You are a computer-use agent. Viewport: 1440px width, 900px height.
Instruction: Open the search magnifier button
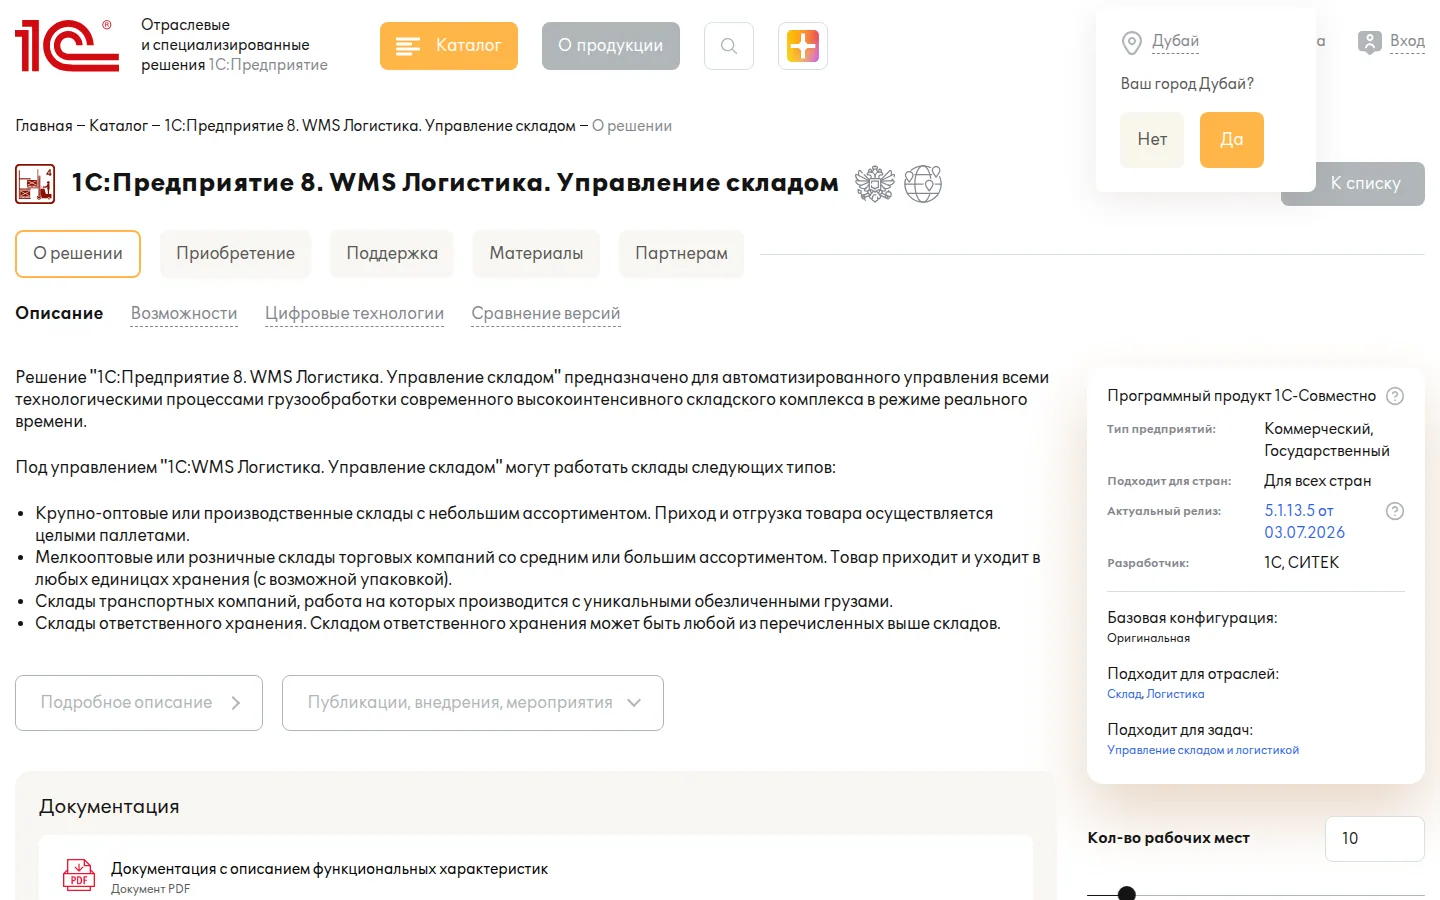(729, 46)
